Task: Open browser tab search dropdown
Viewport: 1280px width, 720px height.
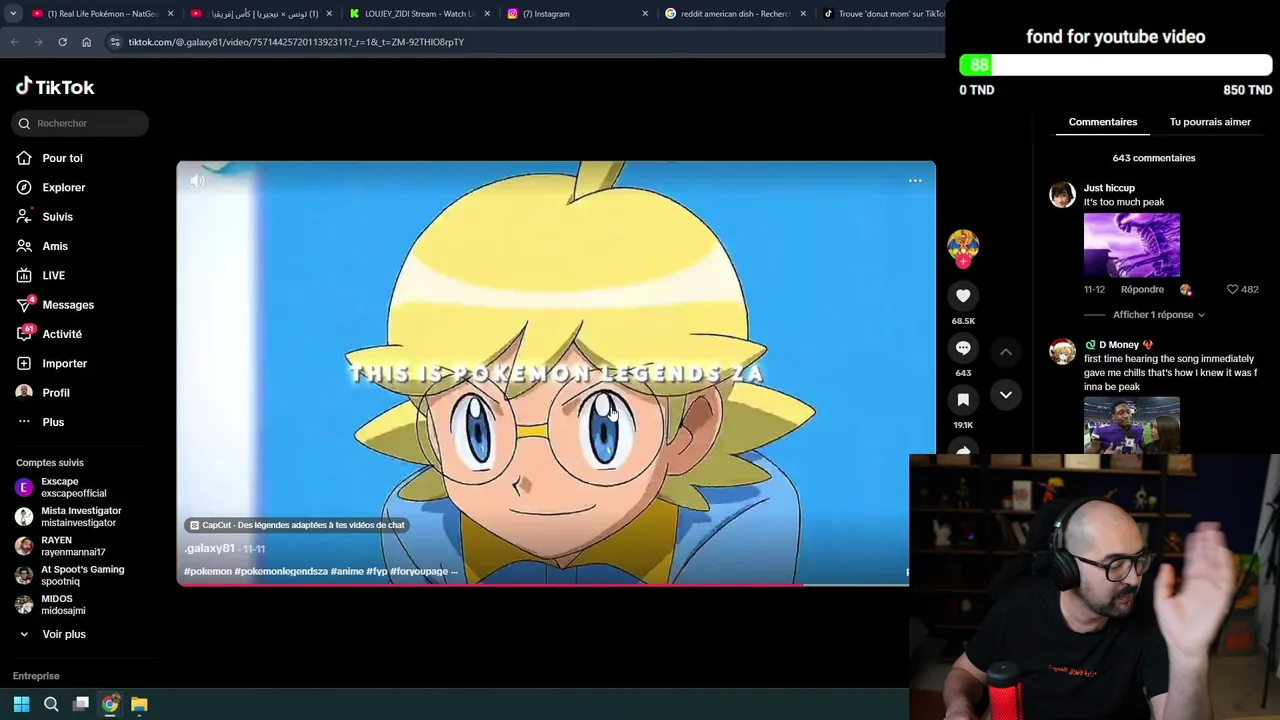Action: coord(12,14)
